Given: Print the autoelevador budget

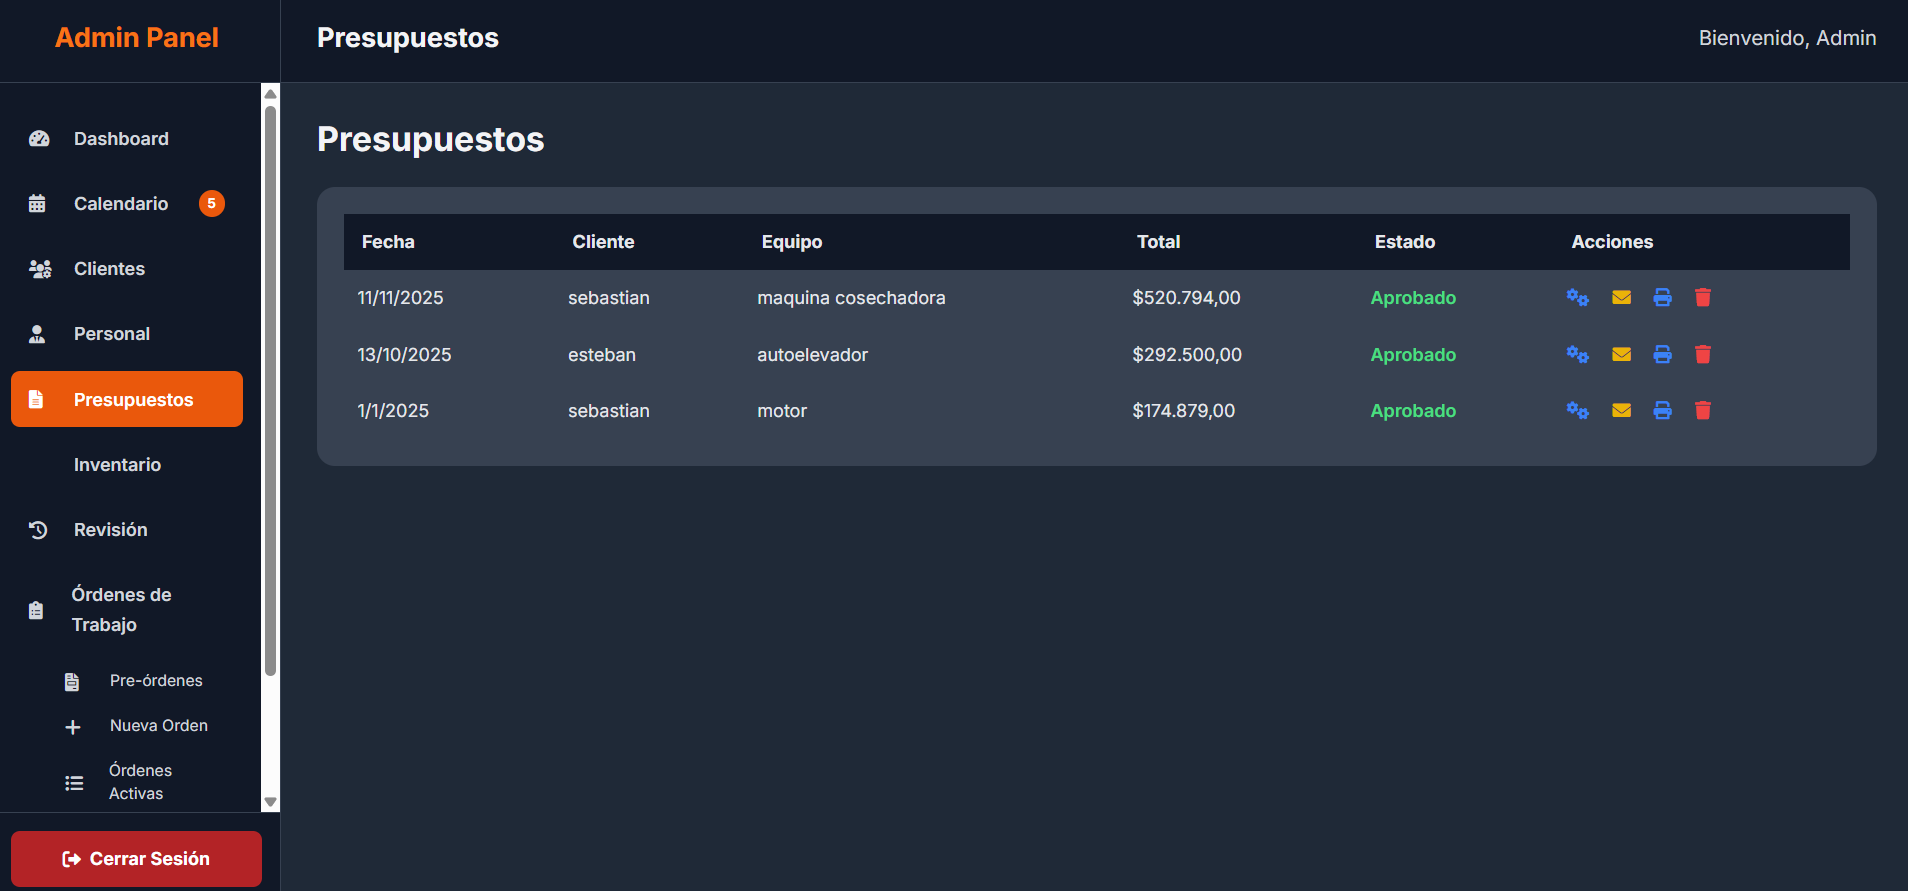Looking at the screenshot, I should coord(1662,354).
